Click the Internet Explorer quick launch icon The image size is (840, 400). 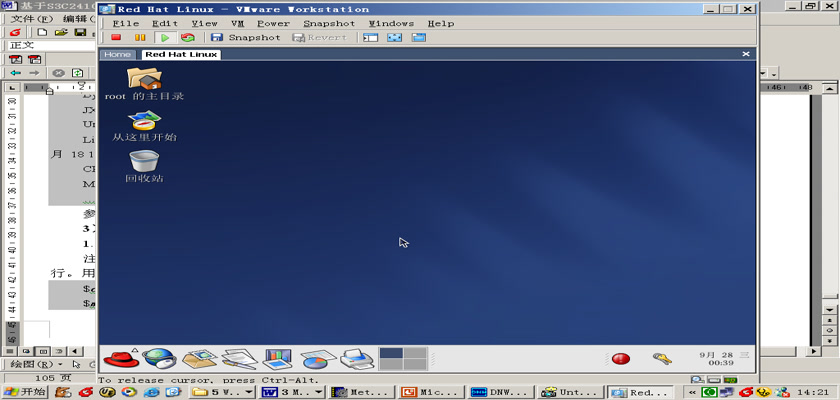tap(151, 392)
